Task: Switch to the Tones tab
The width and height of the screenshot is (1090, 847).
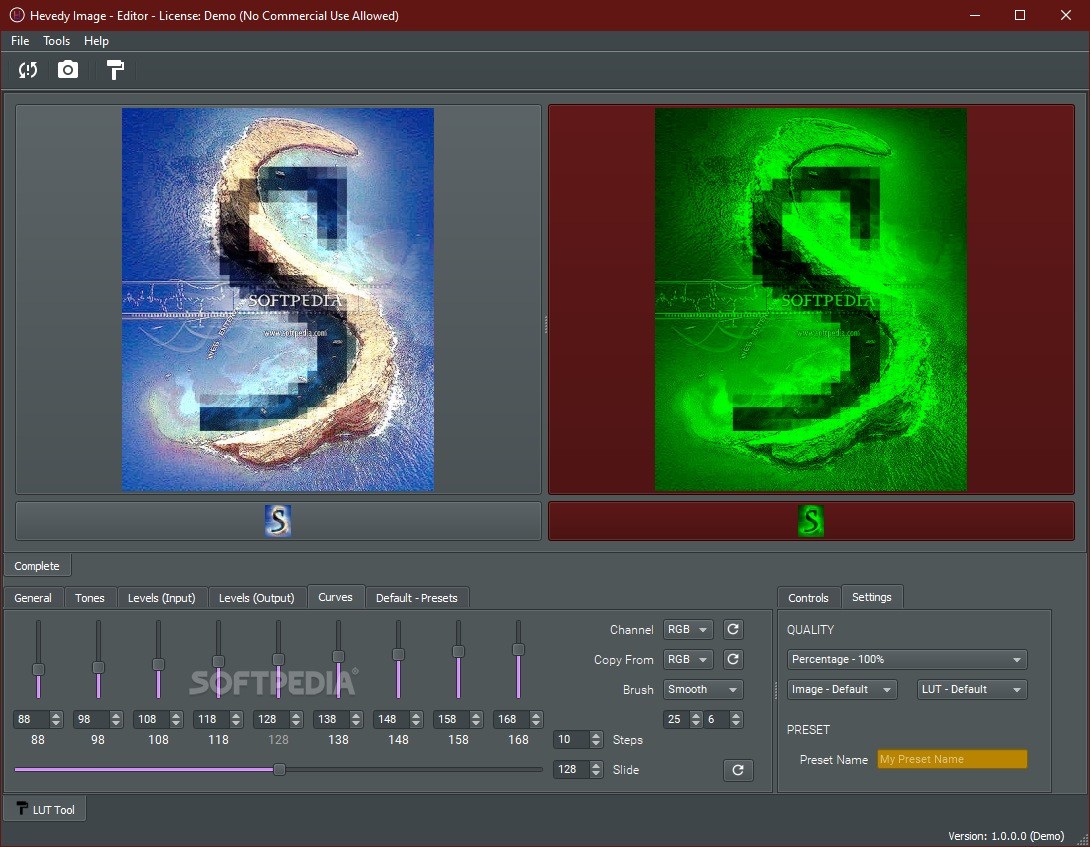Action: coord(90,598)
